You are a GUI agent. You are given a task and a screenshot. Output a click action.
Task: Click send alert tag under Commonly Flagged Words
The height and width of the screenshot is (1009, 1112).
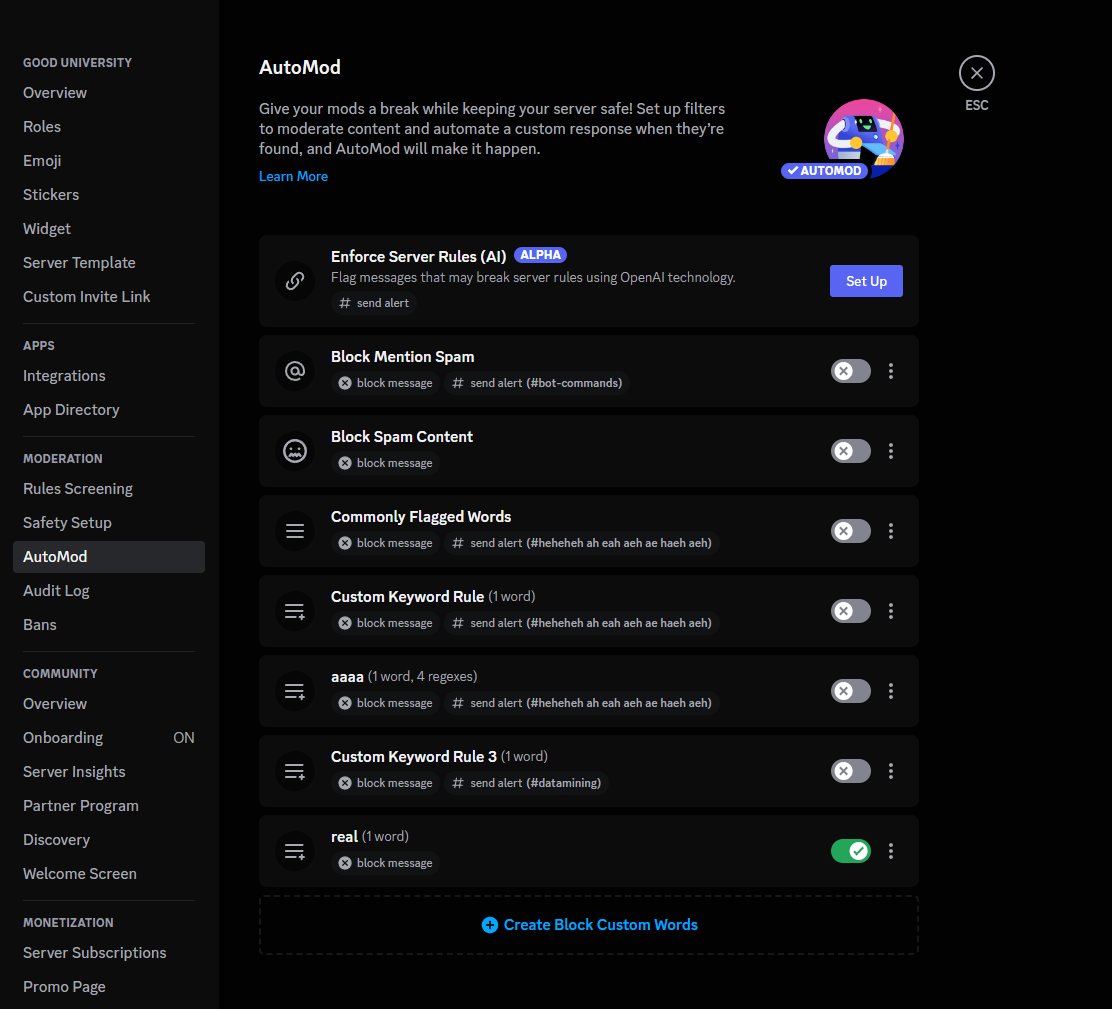pyautogui.click(x=582, y=543)
